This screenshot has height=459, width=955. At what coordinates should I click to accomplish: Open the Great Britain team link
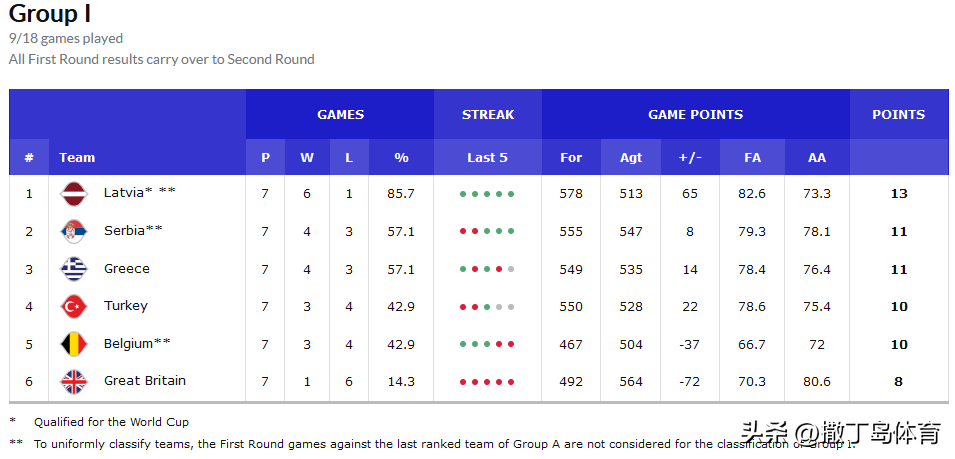145,381
